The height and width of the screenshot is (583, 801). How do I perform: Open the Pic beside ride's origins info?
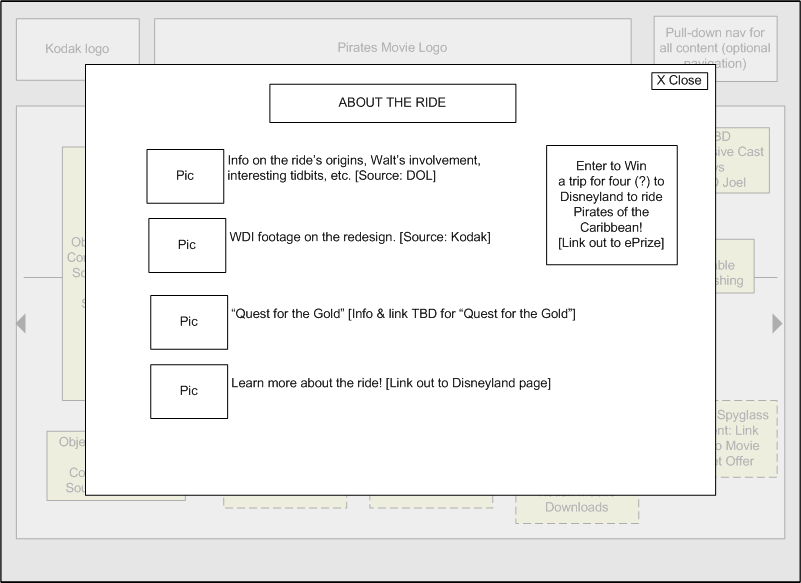[185, 176]
